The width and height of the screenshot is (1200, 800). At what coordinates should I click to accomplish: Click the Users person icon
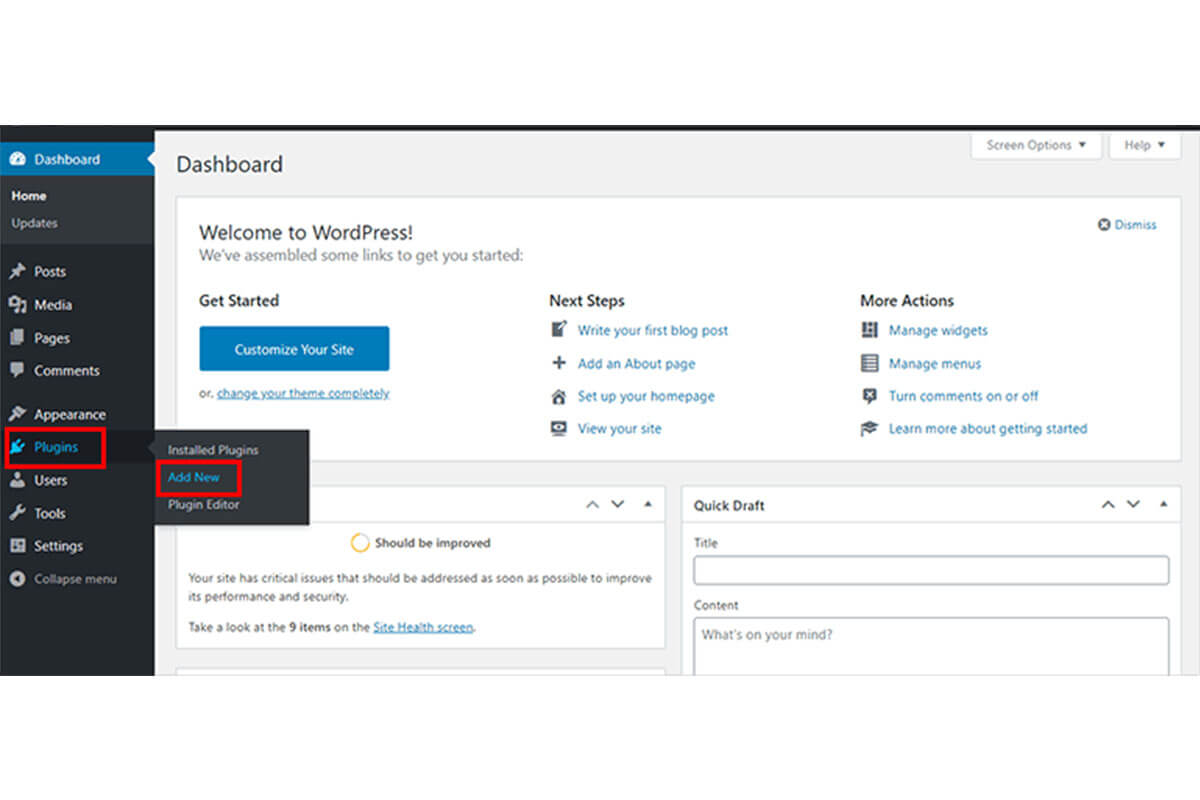point(17,480)
